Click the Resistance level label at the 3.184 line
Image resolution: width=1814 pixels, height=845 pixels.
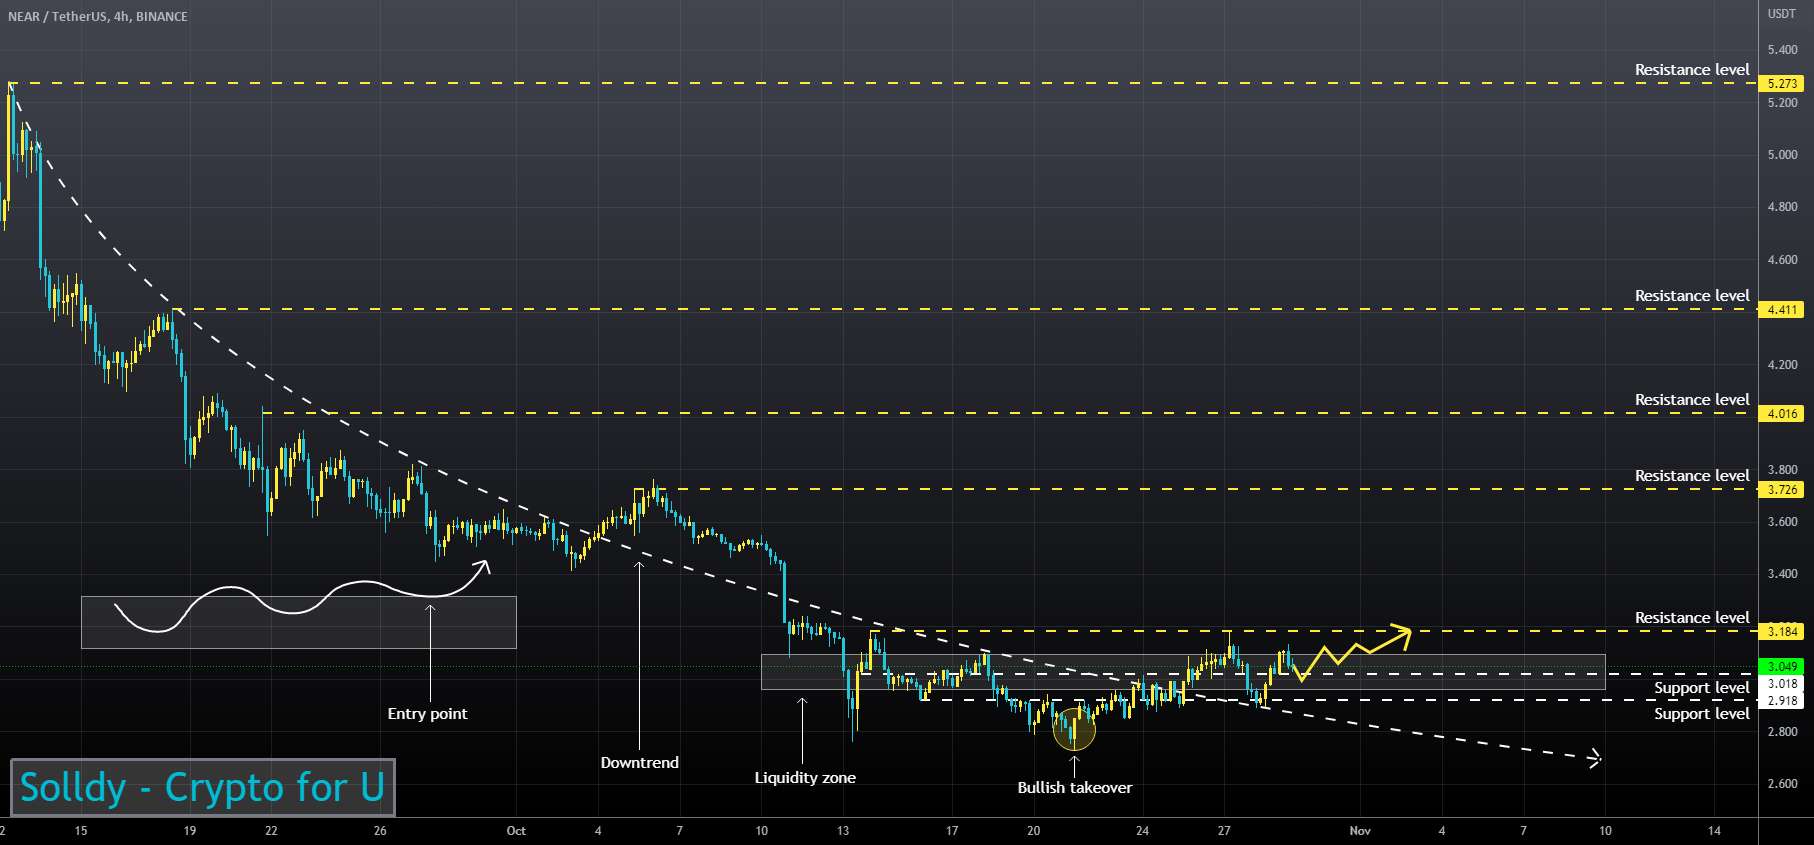pyautogui.click(x=1692, y=618)
